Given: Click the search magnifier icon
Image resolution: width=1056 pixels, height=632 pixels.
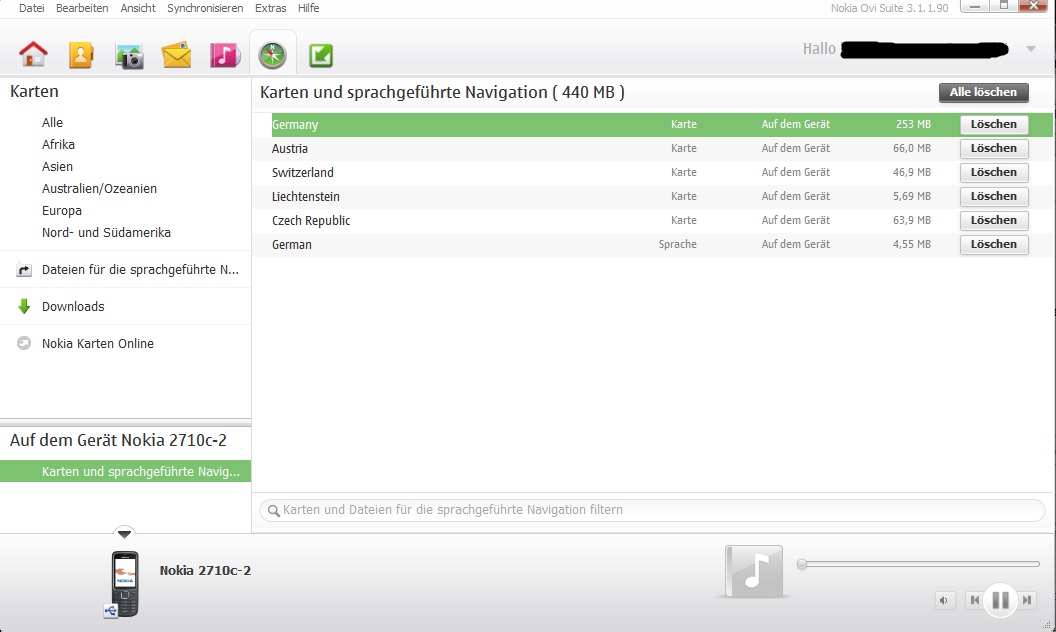Looking at the screenshot, I should tap(273, 511).
